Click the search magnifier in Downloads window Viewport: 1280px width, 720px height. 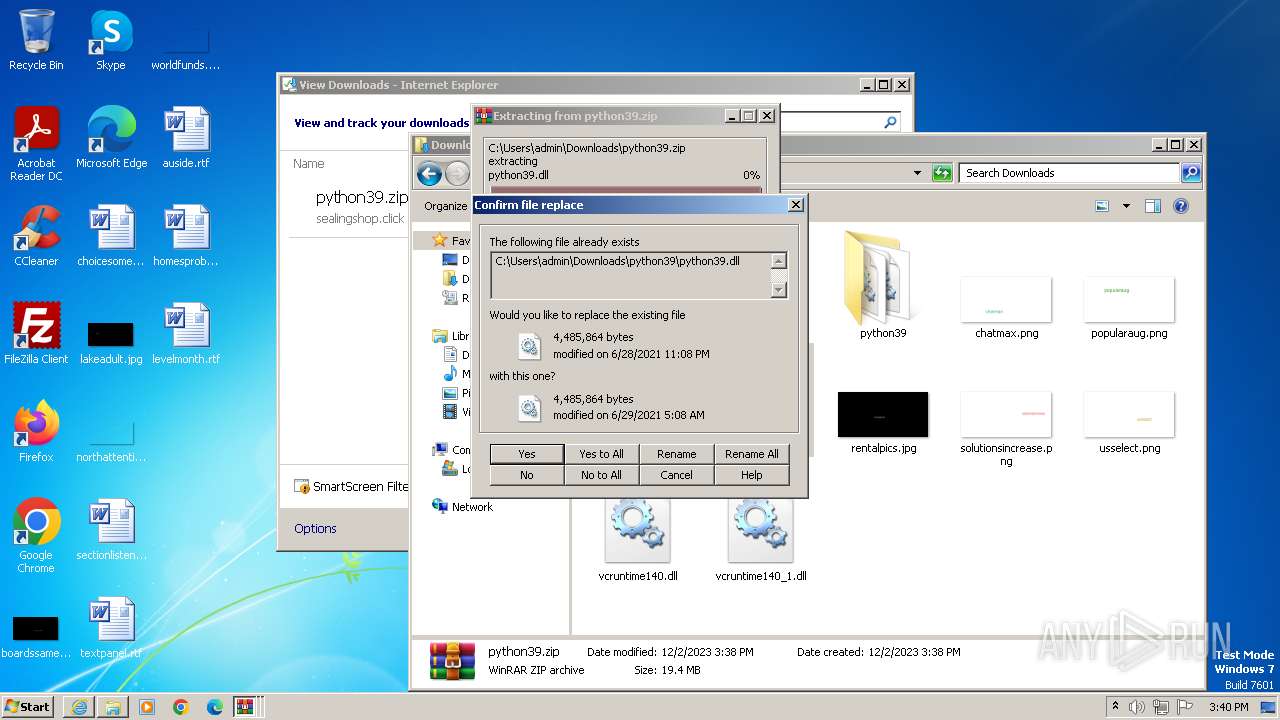(1190, 173)
